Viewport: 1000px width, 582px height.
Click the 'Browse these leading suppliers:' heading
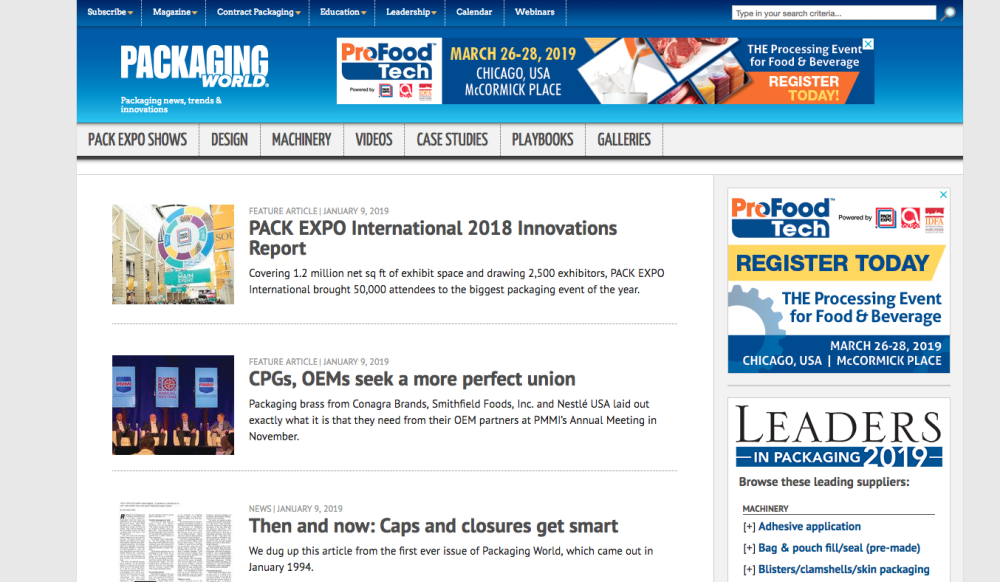coord(824,482)
